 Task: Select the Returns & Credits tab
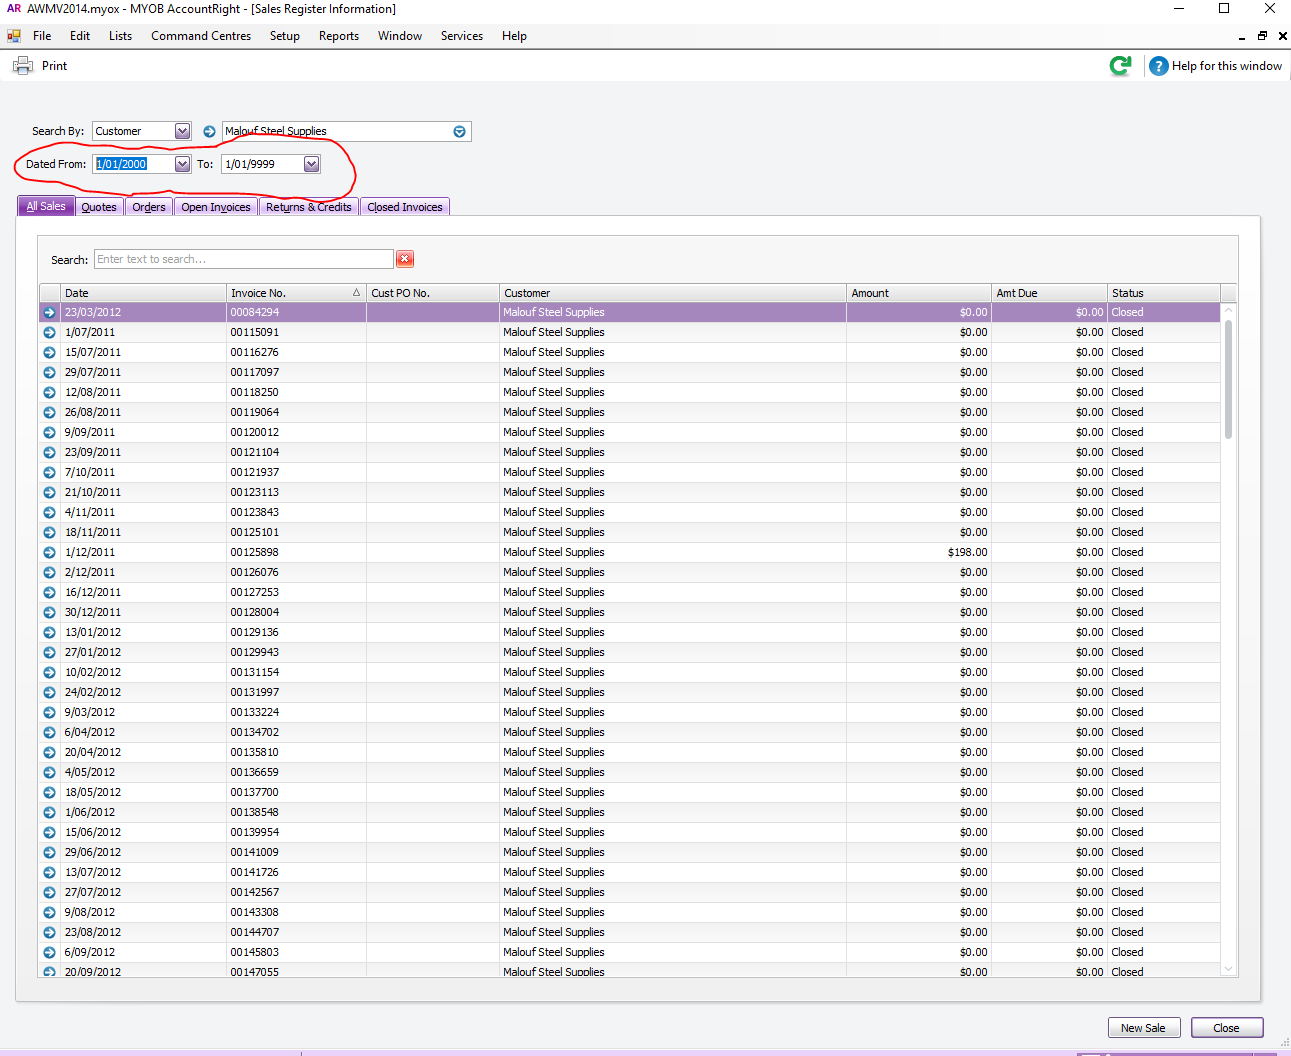309,207
